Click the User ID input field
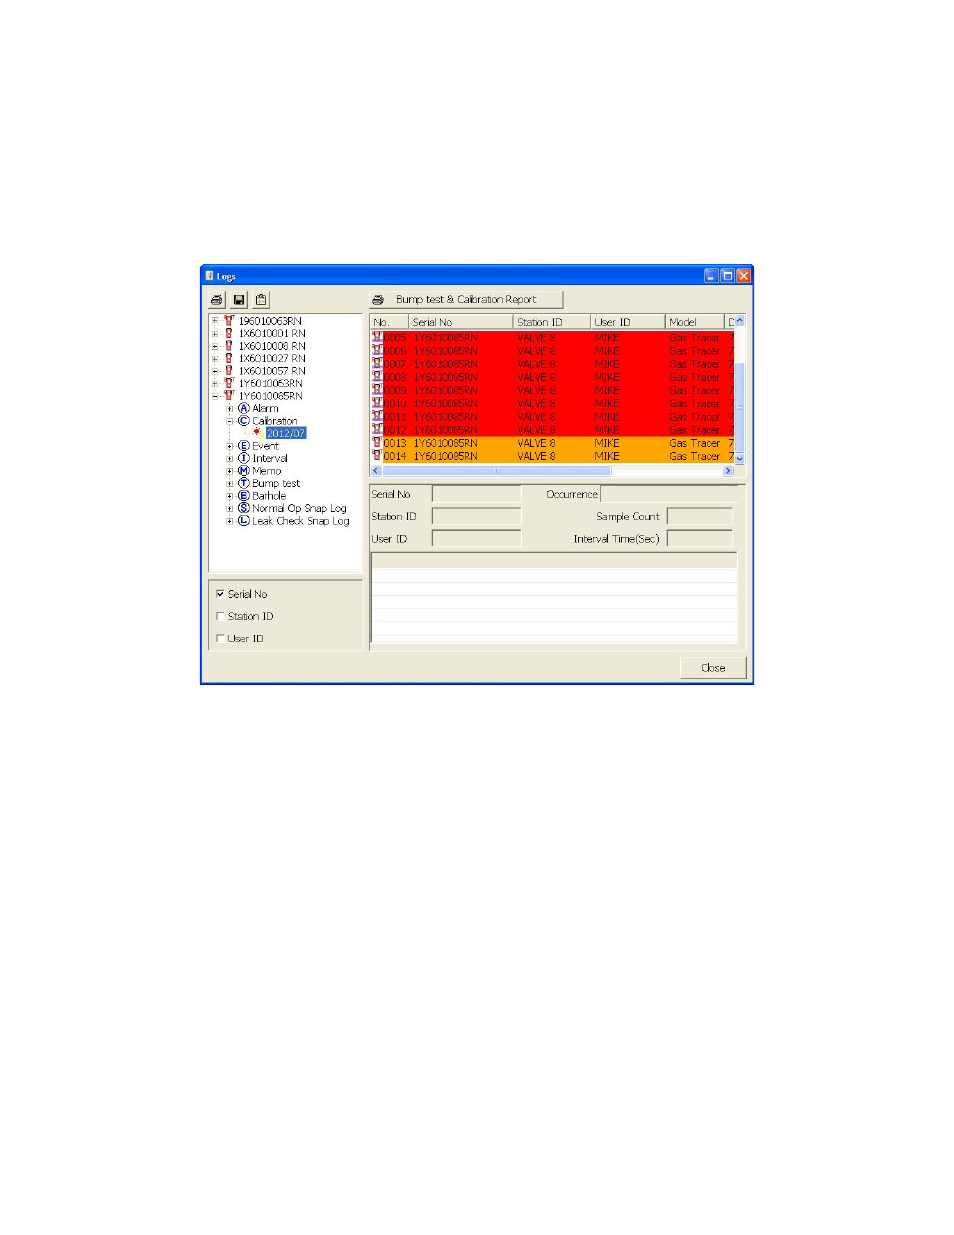The width and height of the screenshot is (954, 1235). (x=476, y=538)
